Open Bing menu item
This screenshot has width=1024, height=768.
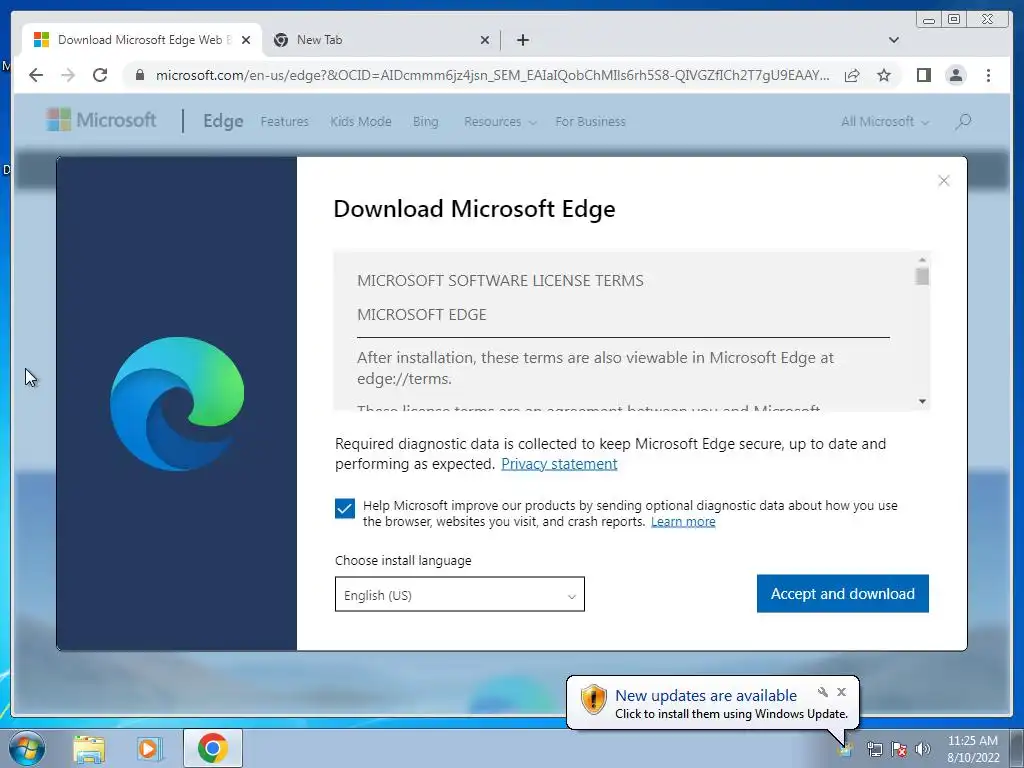click(x=425, y=121)
